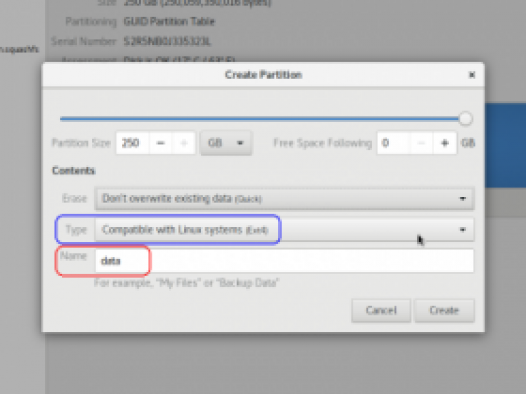
Task: Cancel the partition creation
Action: (x=381, y=311)
